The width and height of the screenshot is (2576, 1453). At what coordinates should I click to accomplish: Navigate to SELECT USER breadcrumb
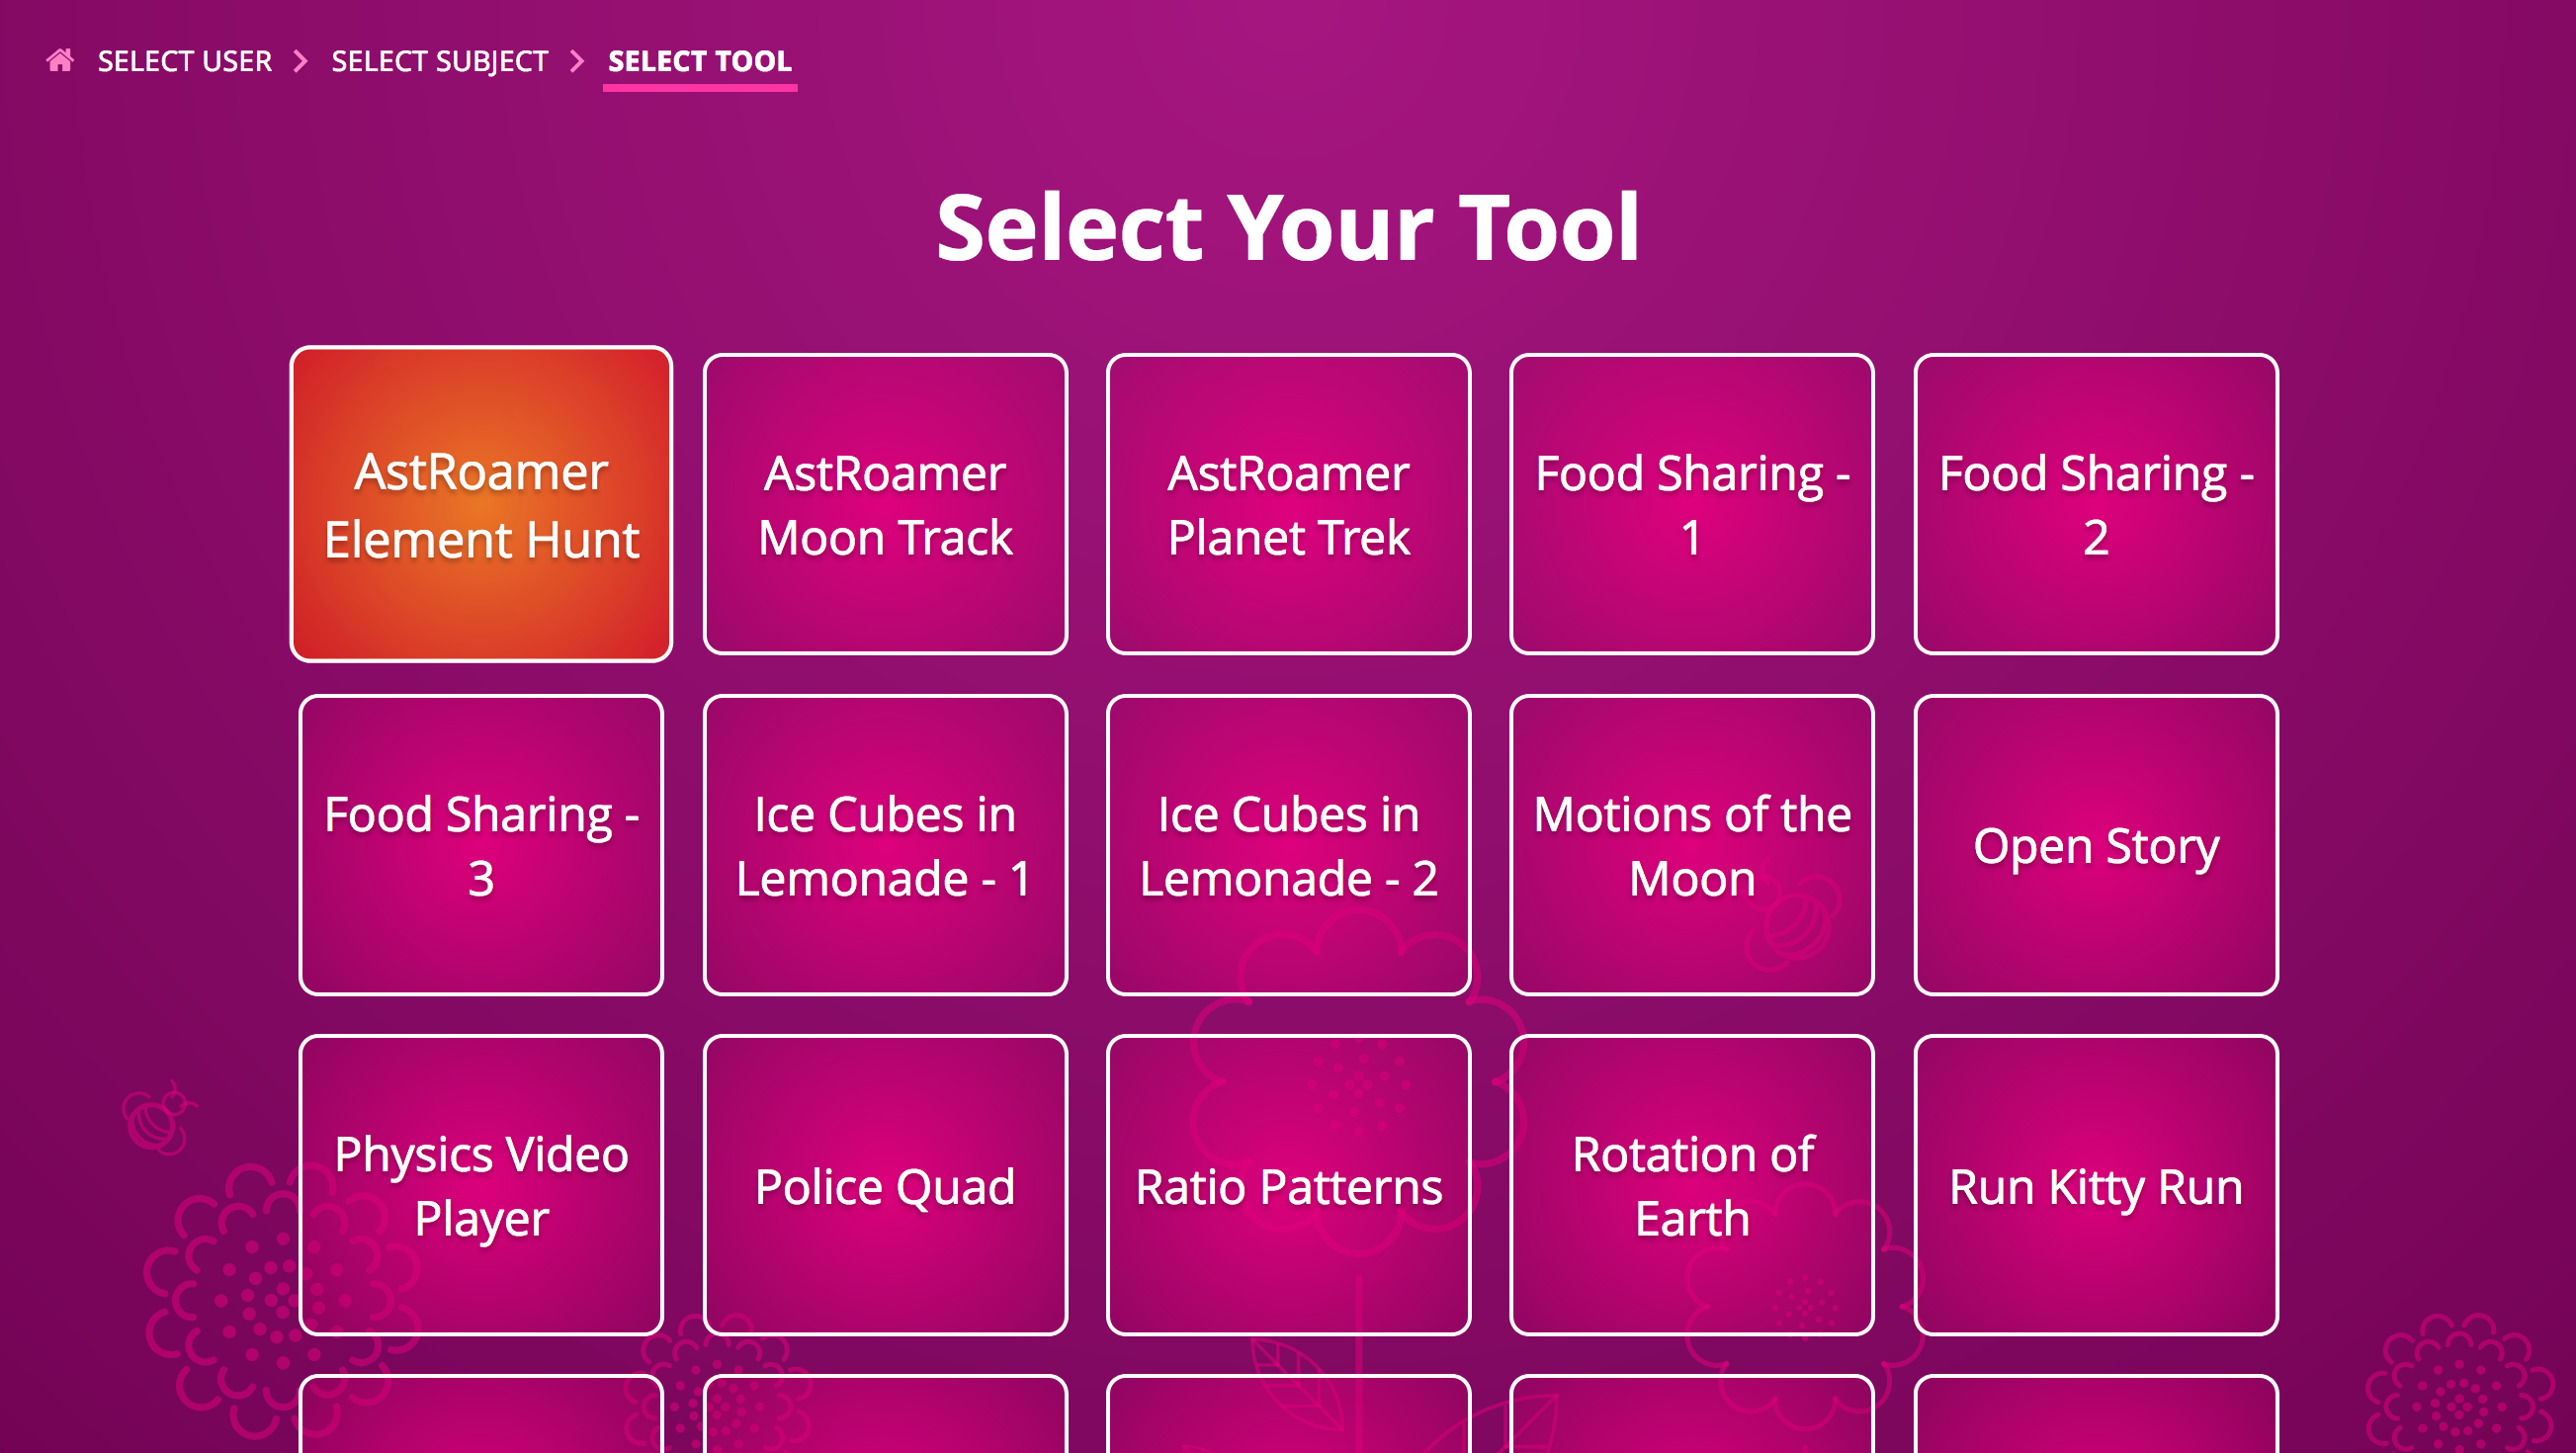coord(184,60)
